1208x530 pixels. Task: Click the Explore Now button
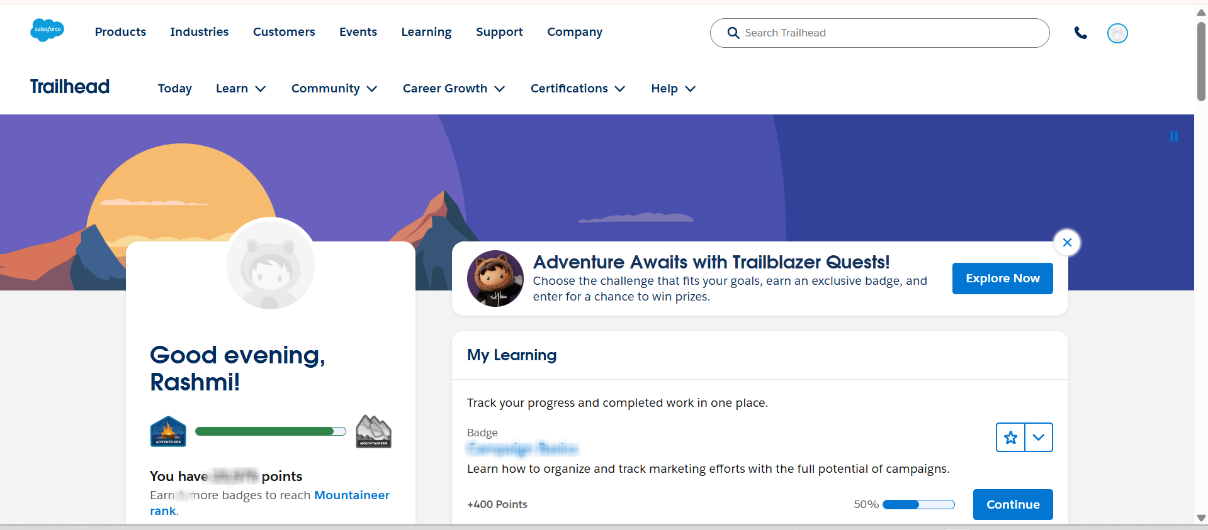[x=1002, y=278]
